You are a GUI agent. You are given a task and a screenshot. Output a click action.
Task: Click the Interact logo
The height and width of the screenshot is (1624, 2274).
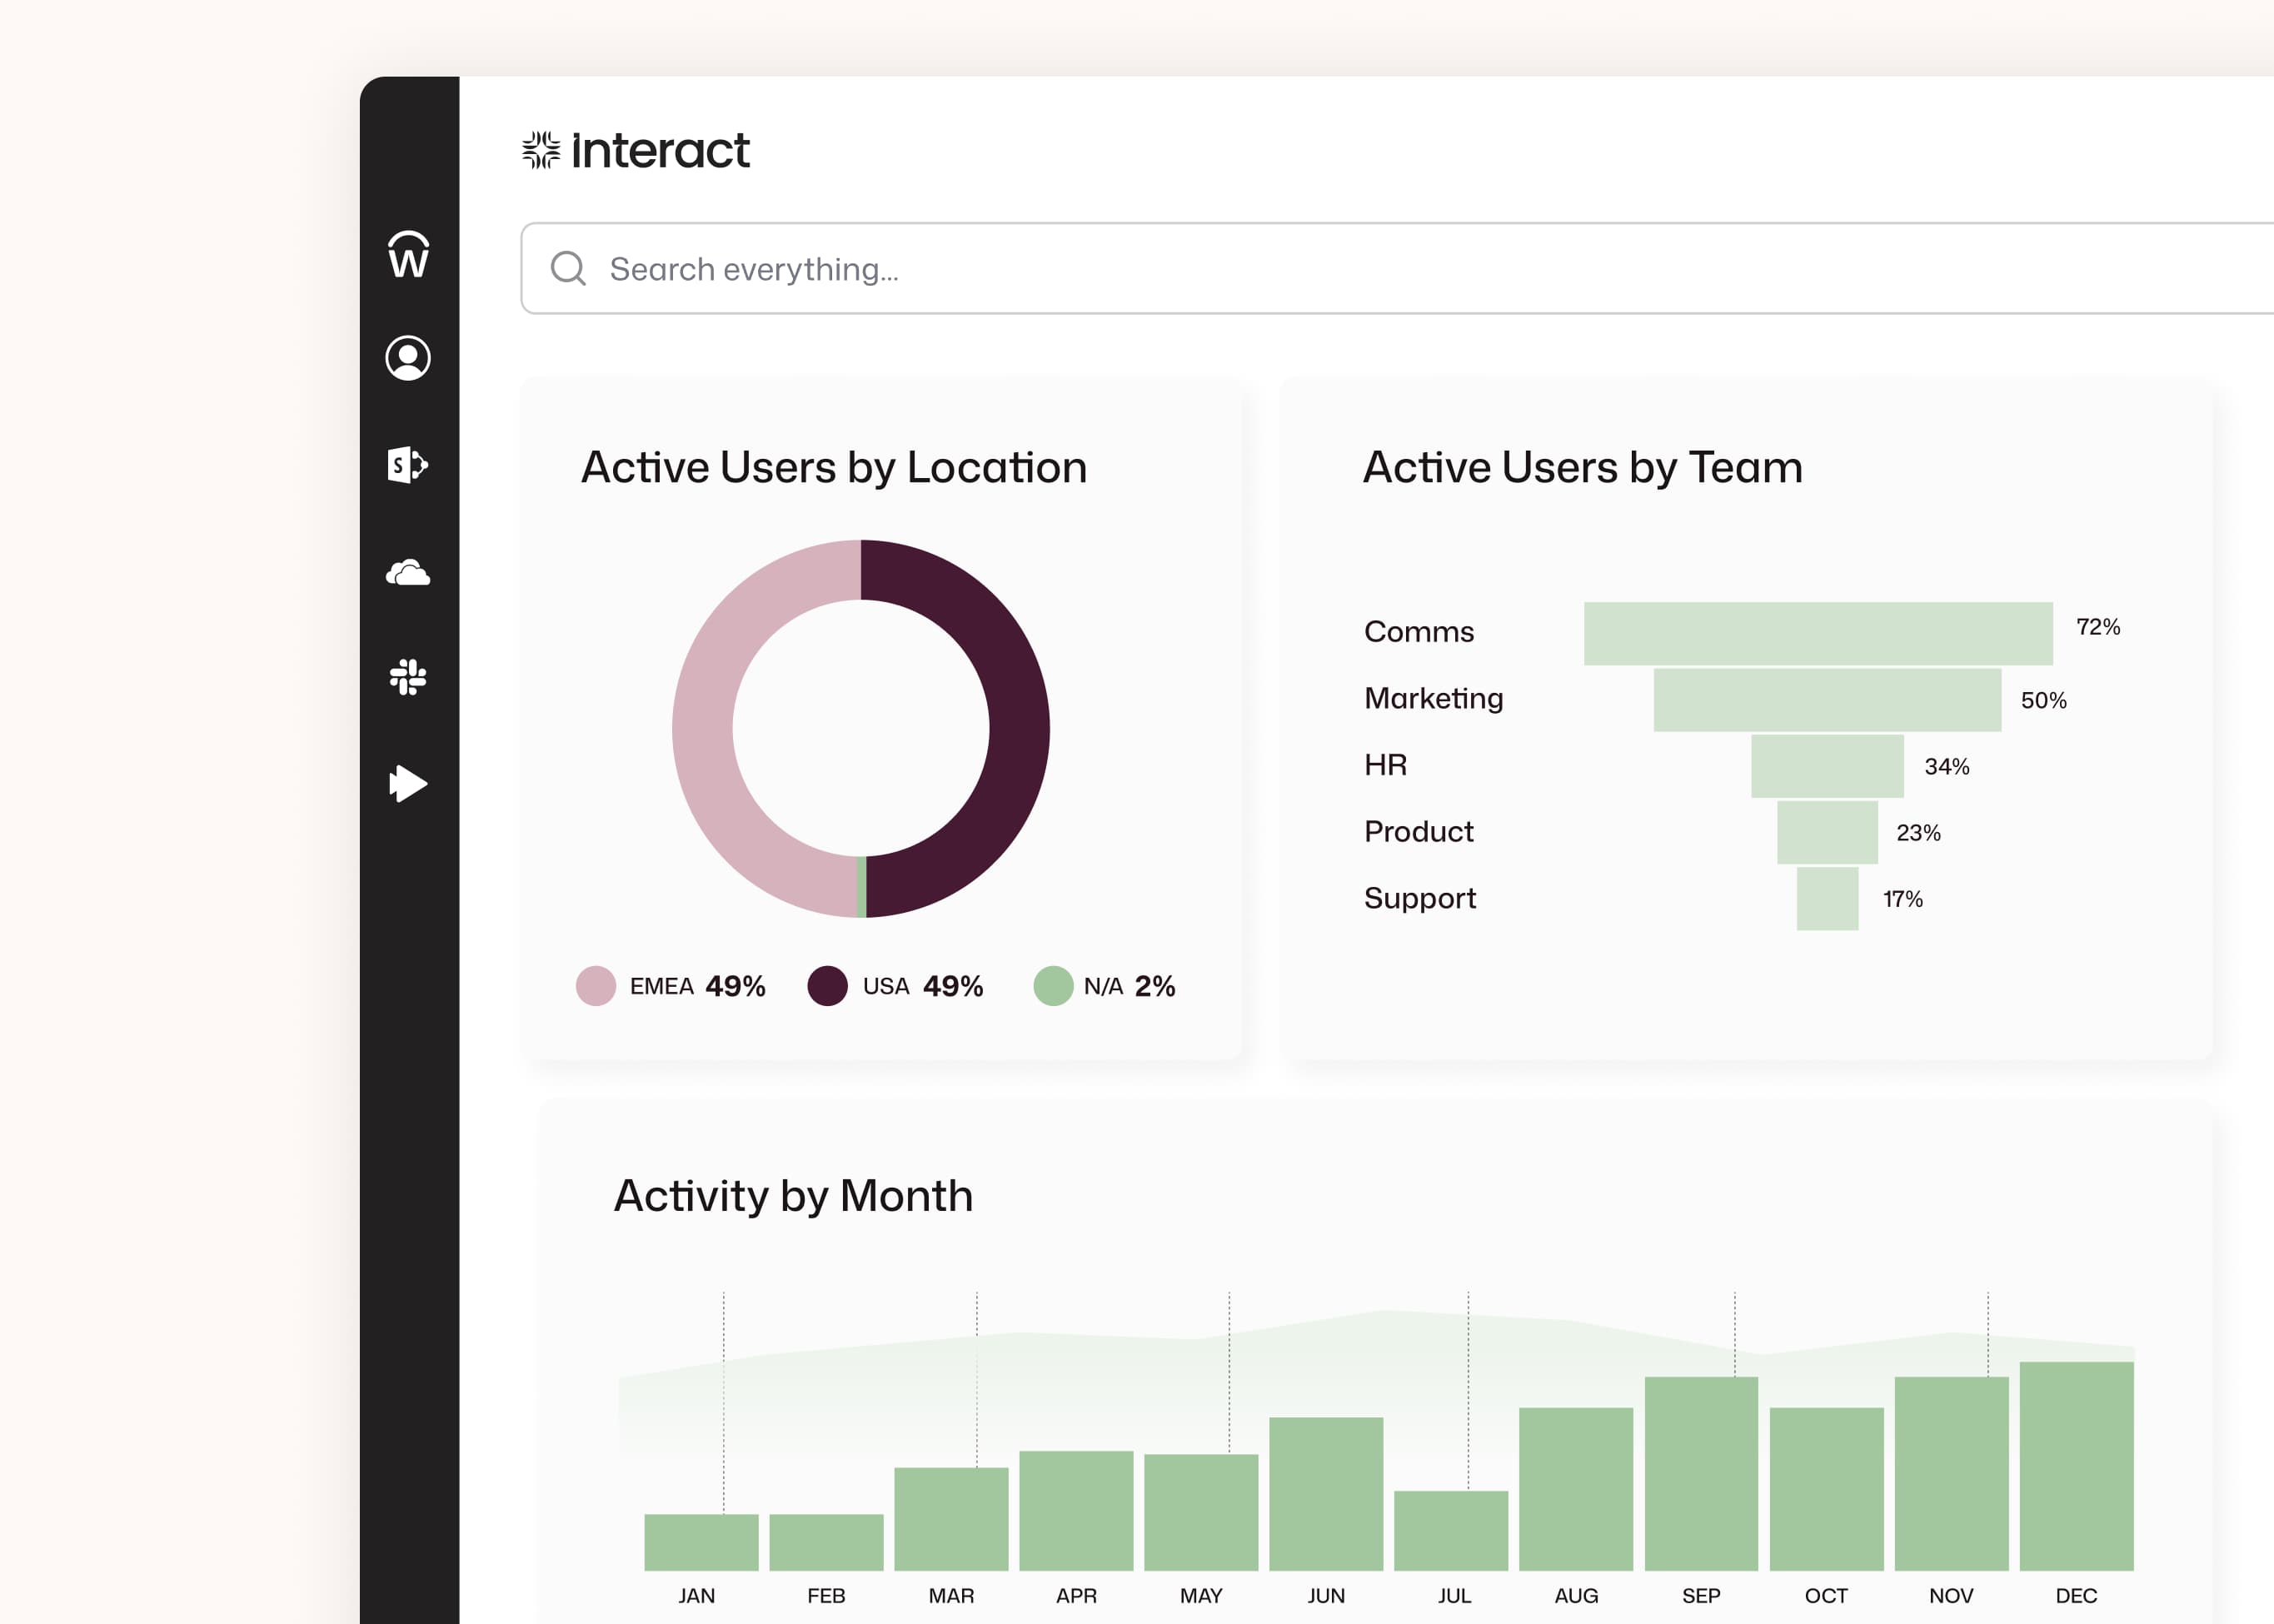point(635,150)
